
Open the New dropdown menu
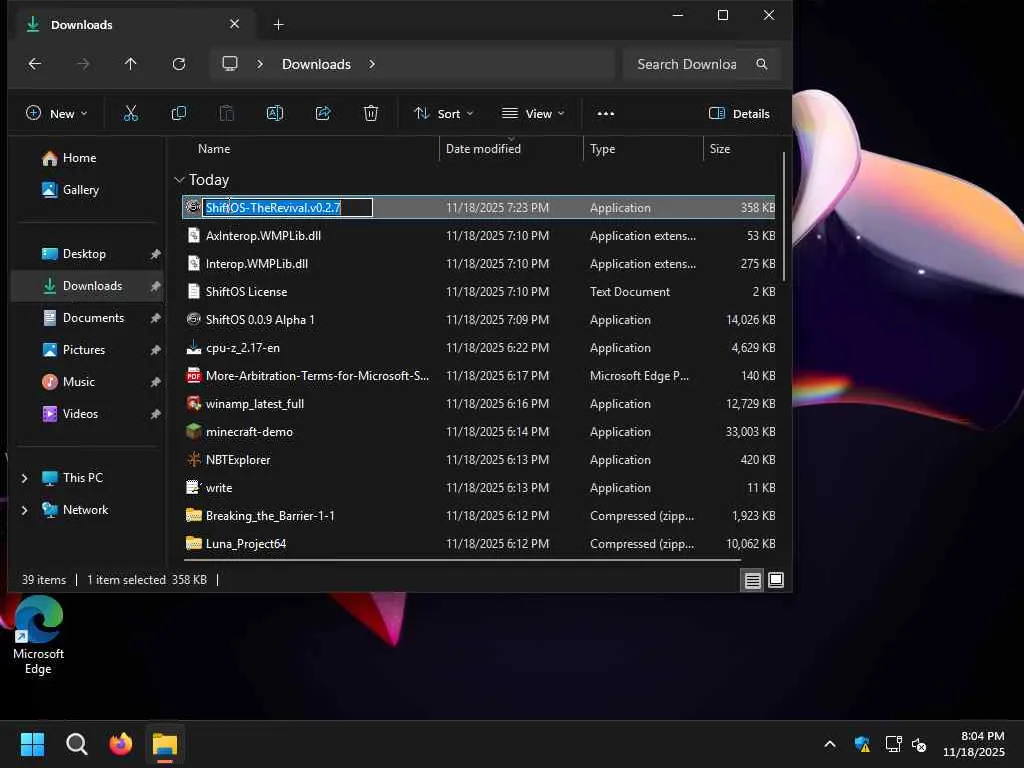[56, 114]
